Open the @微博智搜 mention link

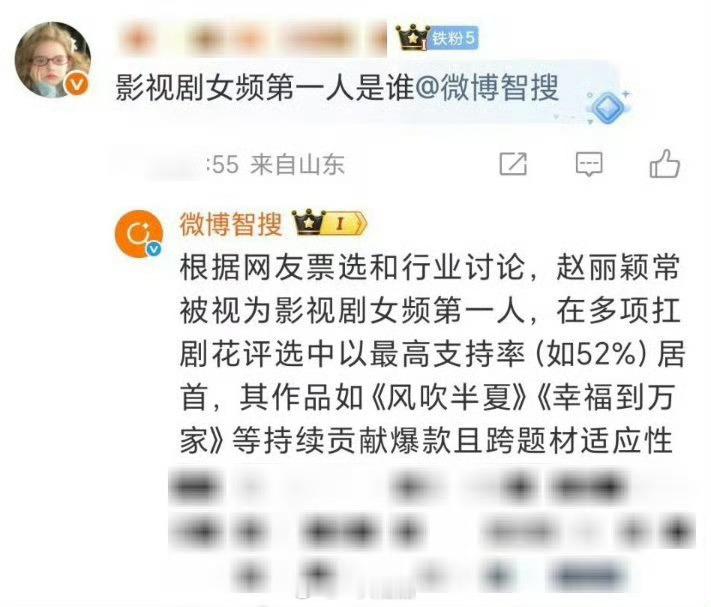[486, 87]
